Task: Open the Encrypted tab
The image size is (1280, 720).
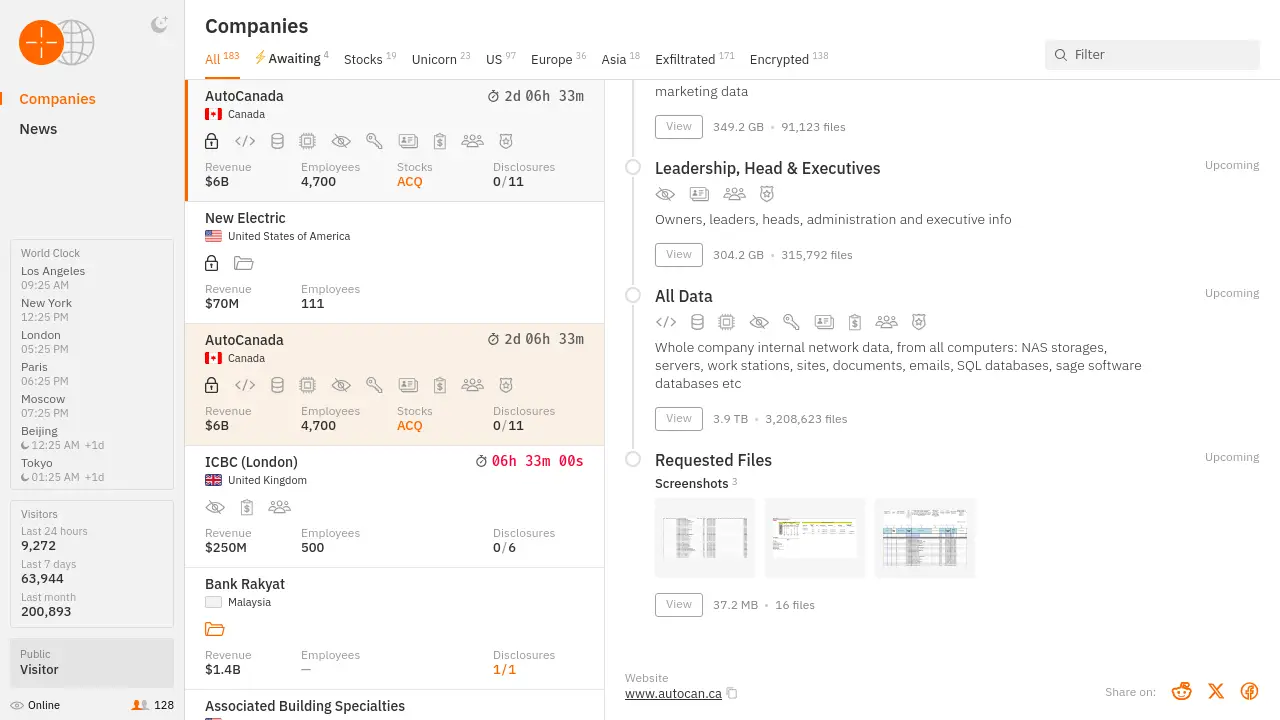Action: 779,60
